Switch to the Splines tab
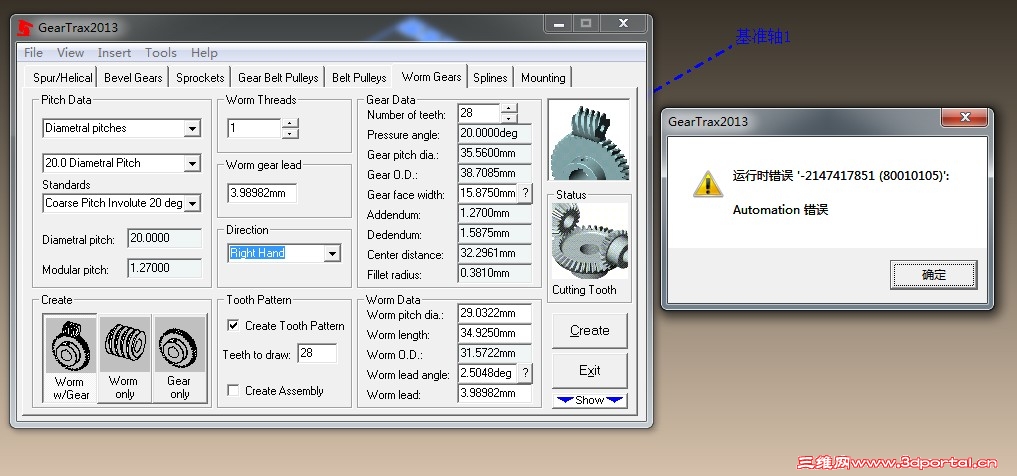 pyautogui.click(x=490, y=78)
